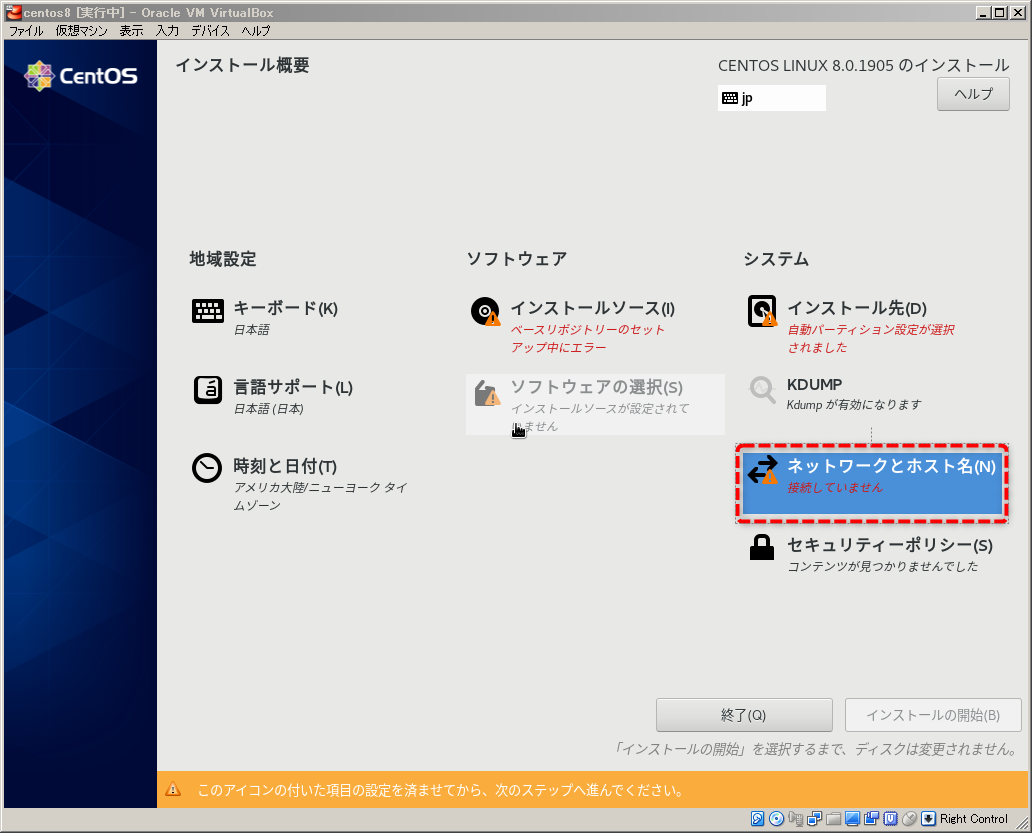This screenshot has height=833, width=1032.
Task: Click VirtualBox network status icon
Action: 814,819
